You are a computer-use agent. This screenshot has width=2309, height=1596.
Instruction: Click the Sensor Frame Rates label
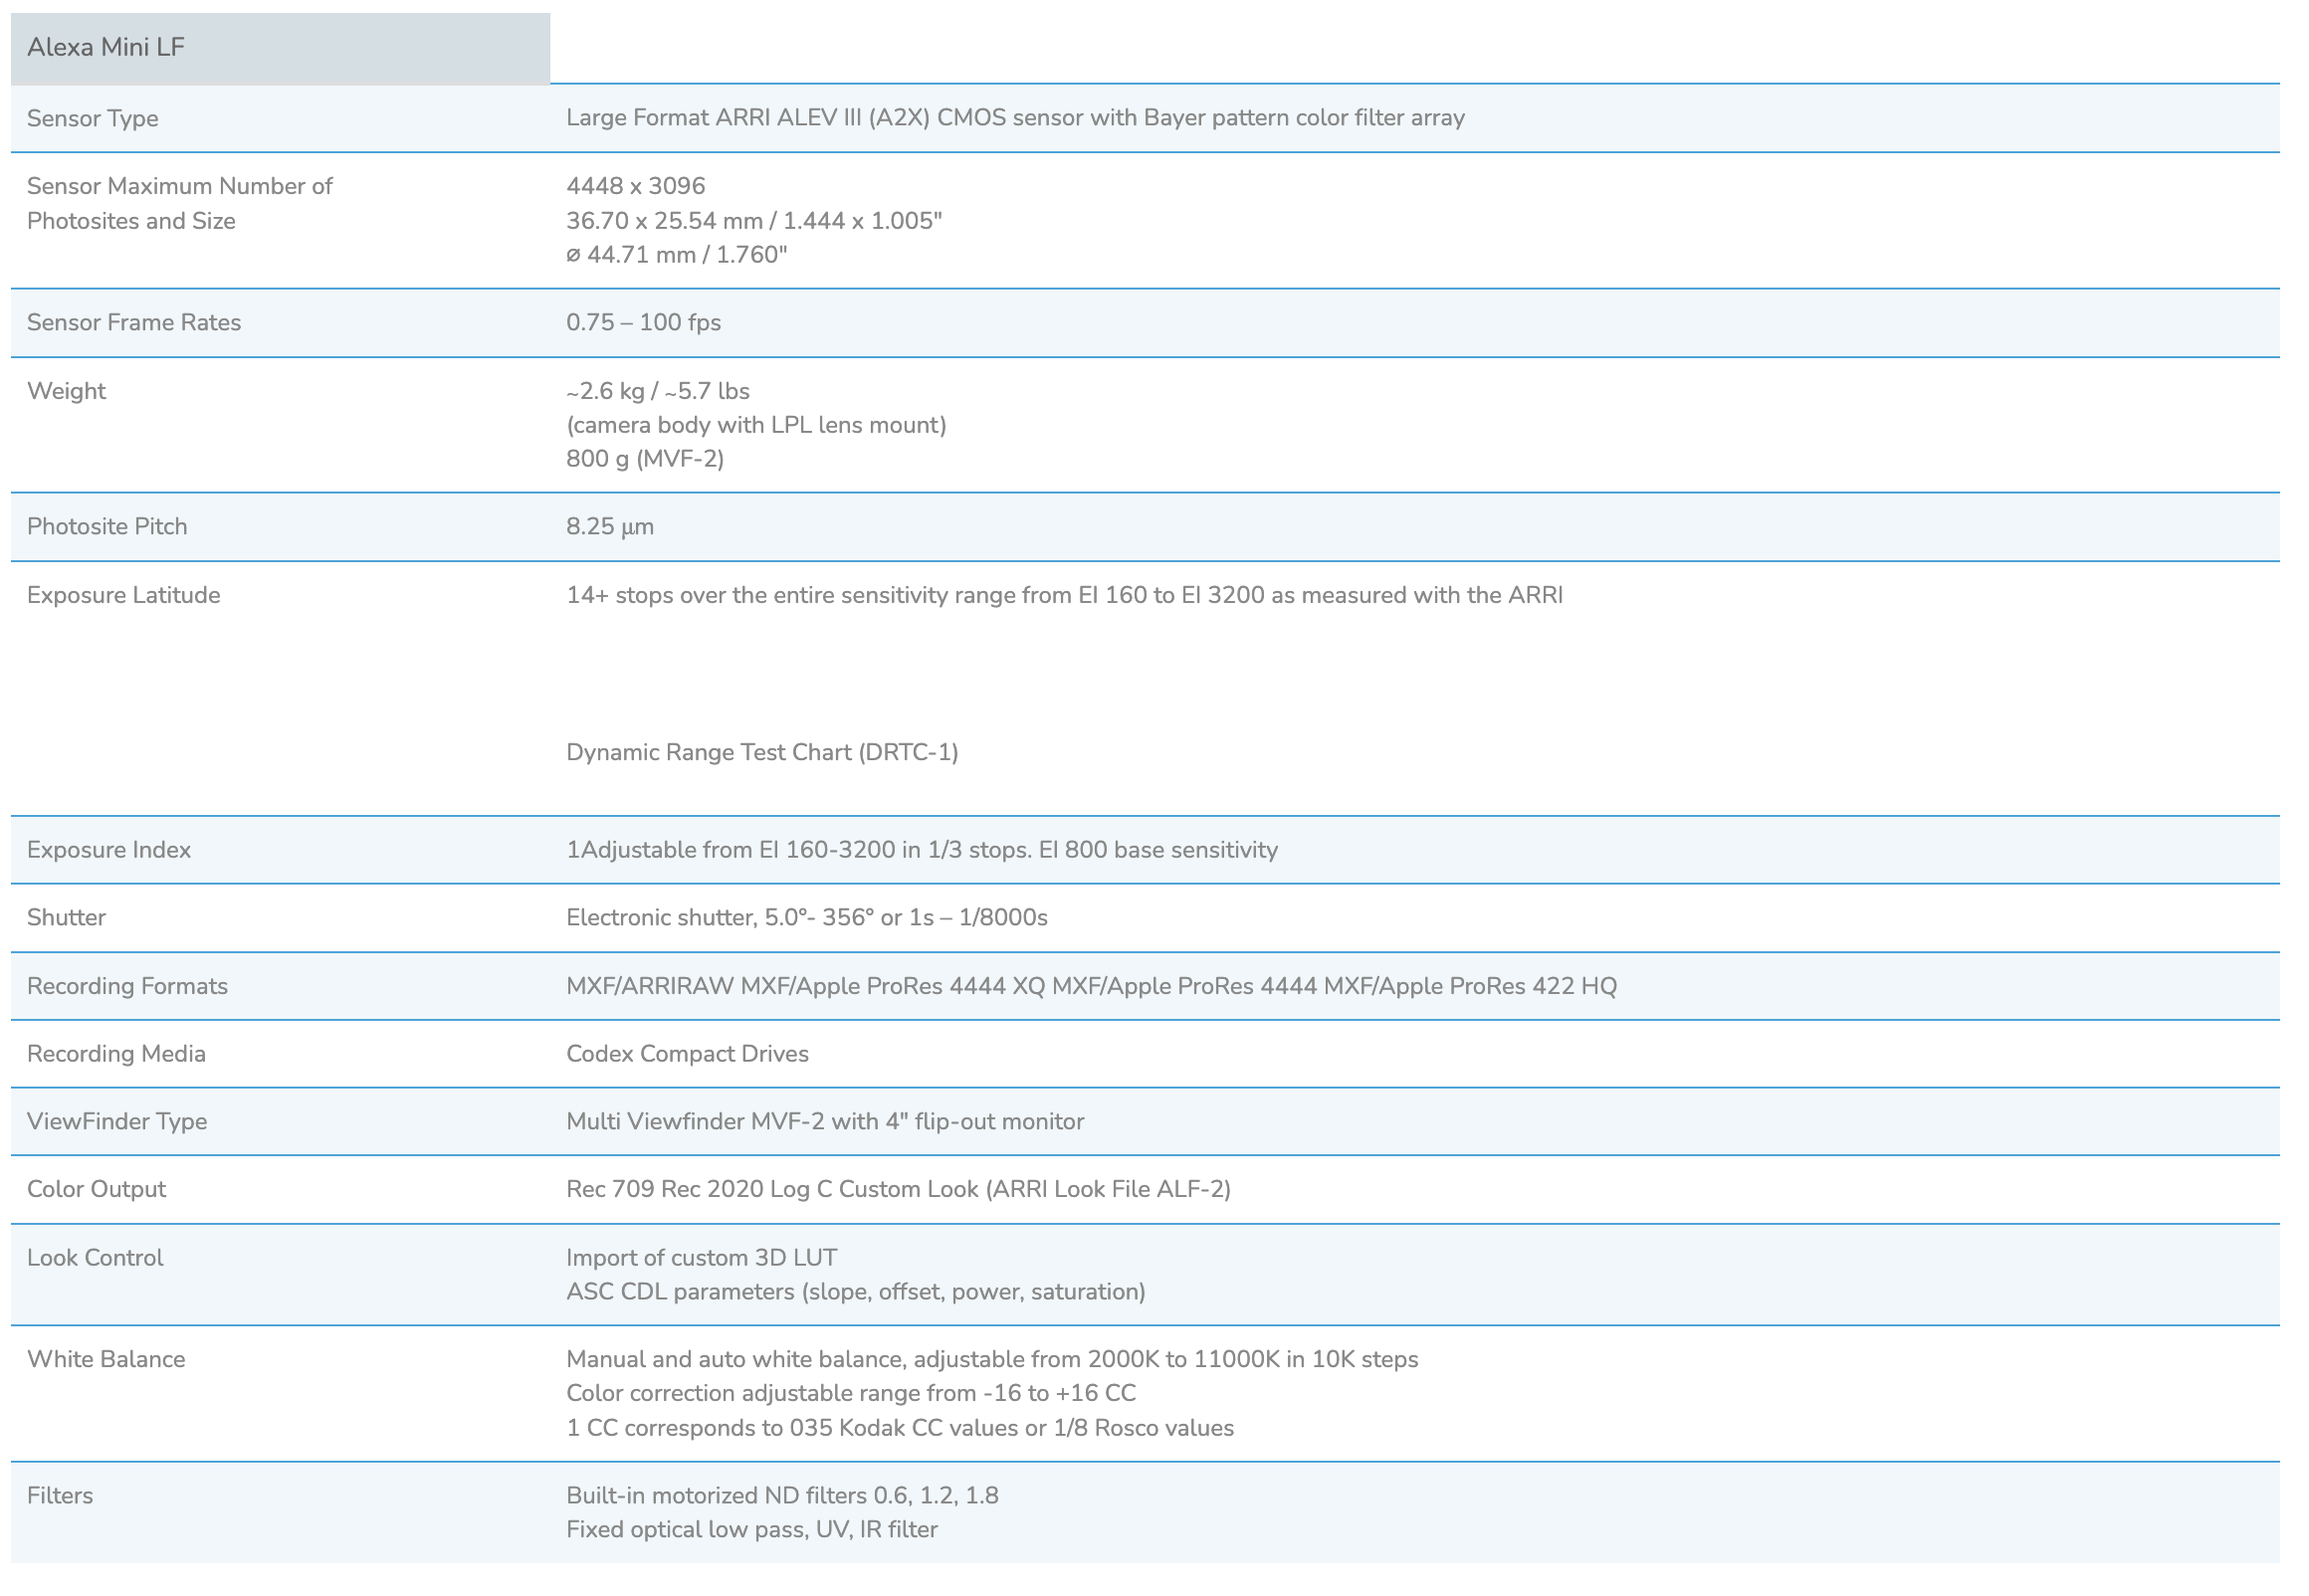(x=134, y=322)
